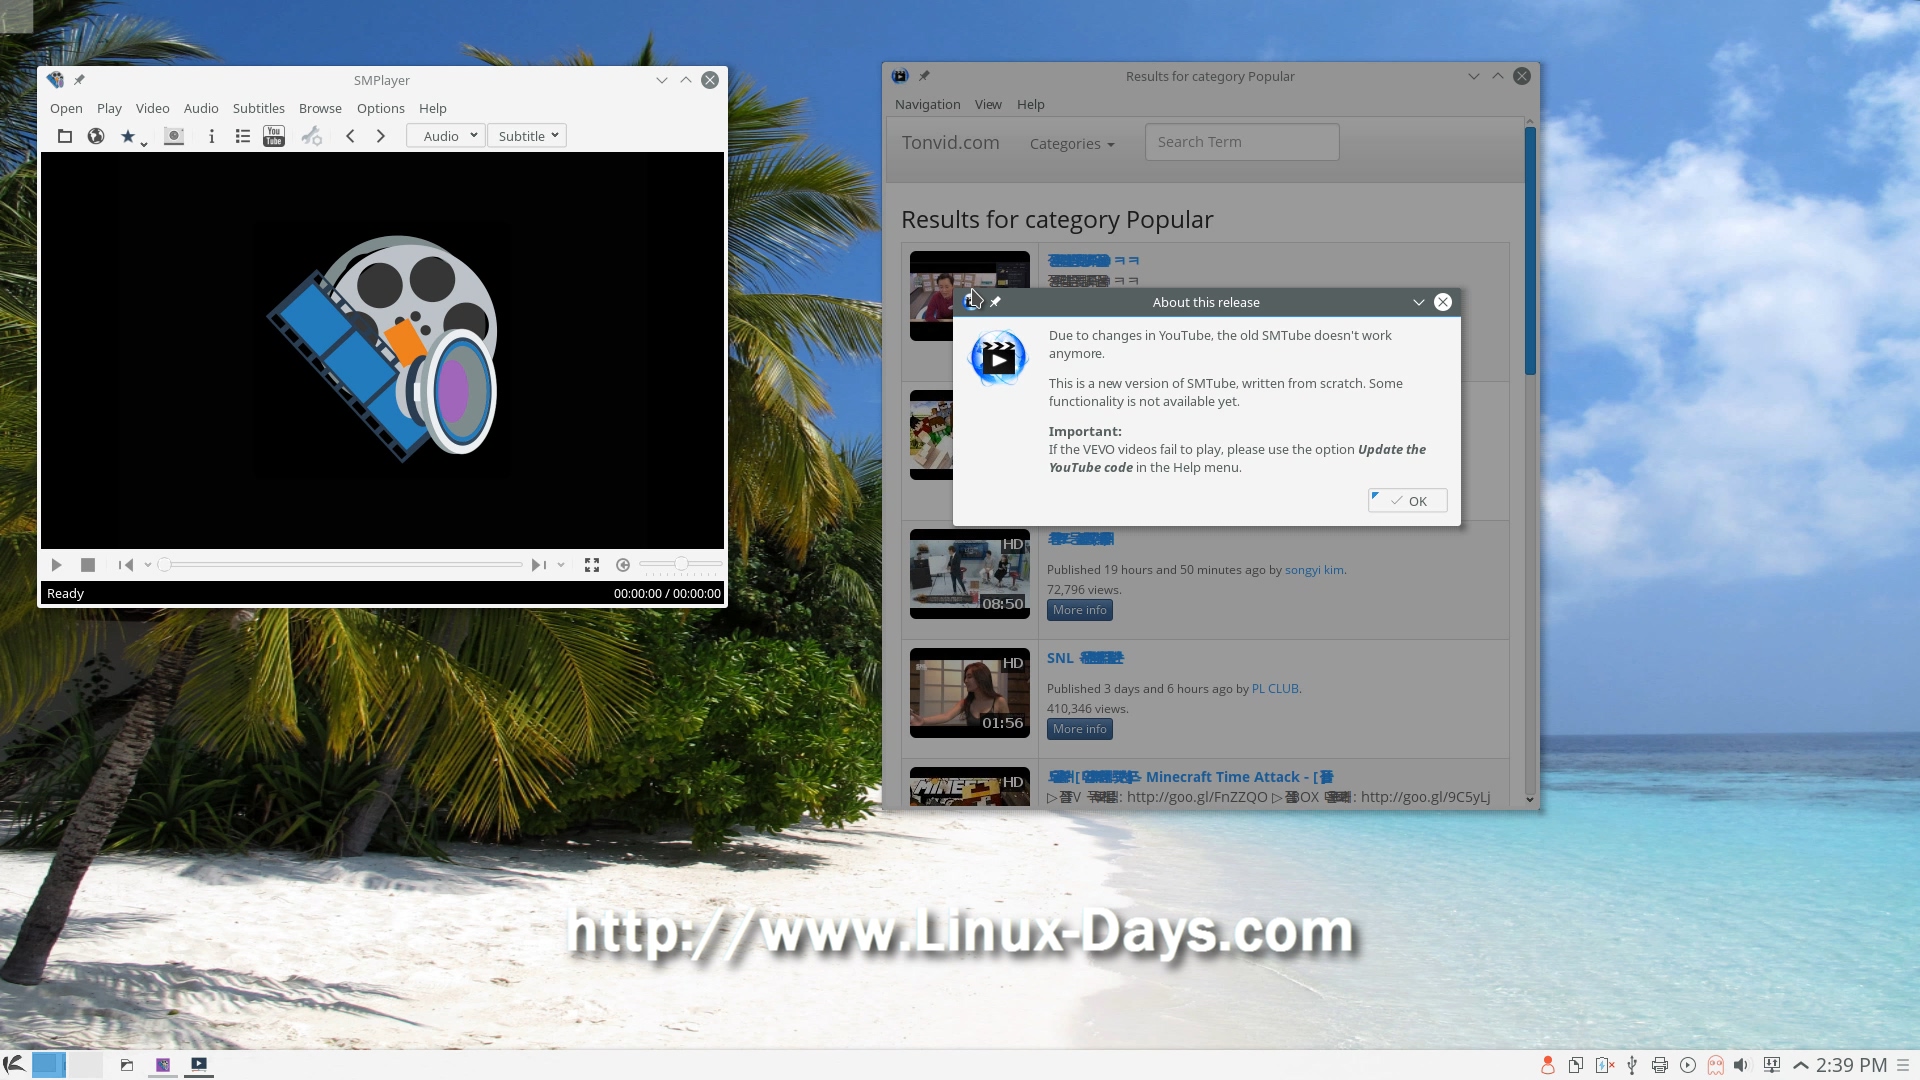Image resolution: width=1920 pixels, height=1080 pixels.
Task: Open the system tray volume icon
Action: coord(1741,1065)
